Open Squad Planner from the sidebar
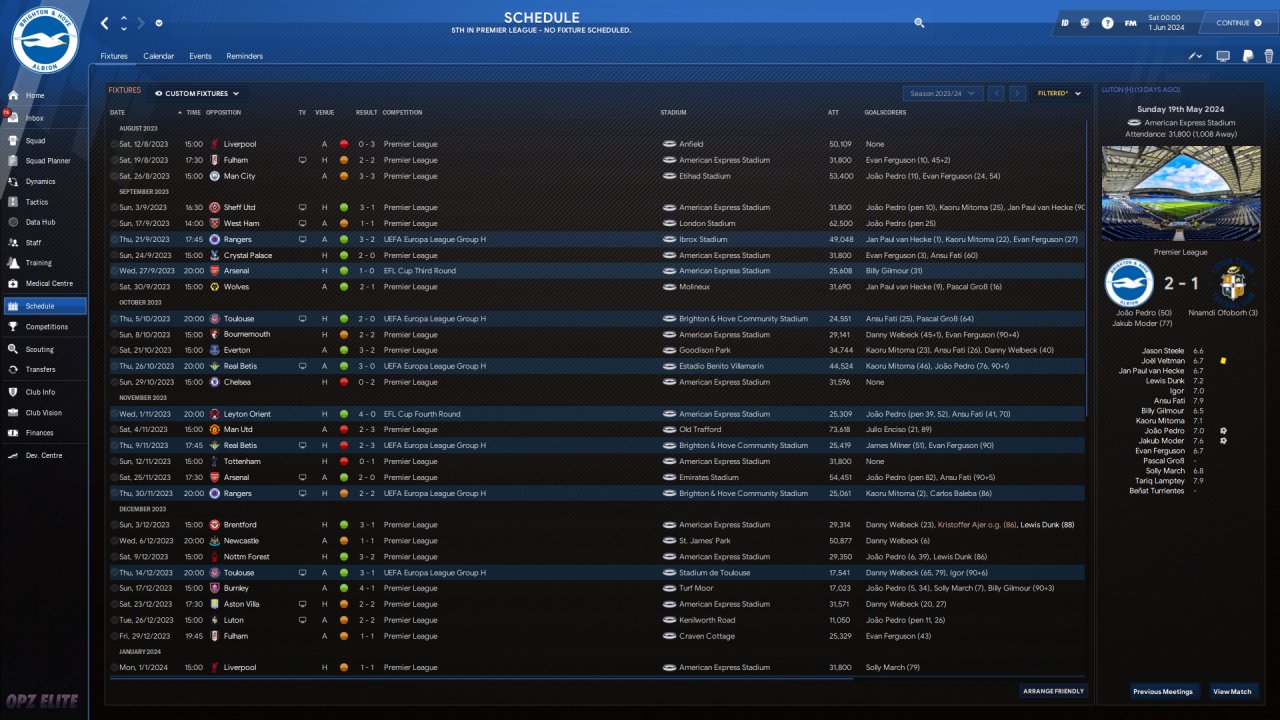1280x720 pixels. [47, 160]
